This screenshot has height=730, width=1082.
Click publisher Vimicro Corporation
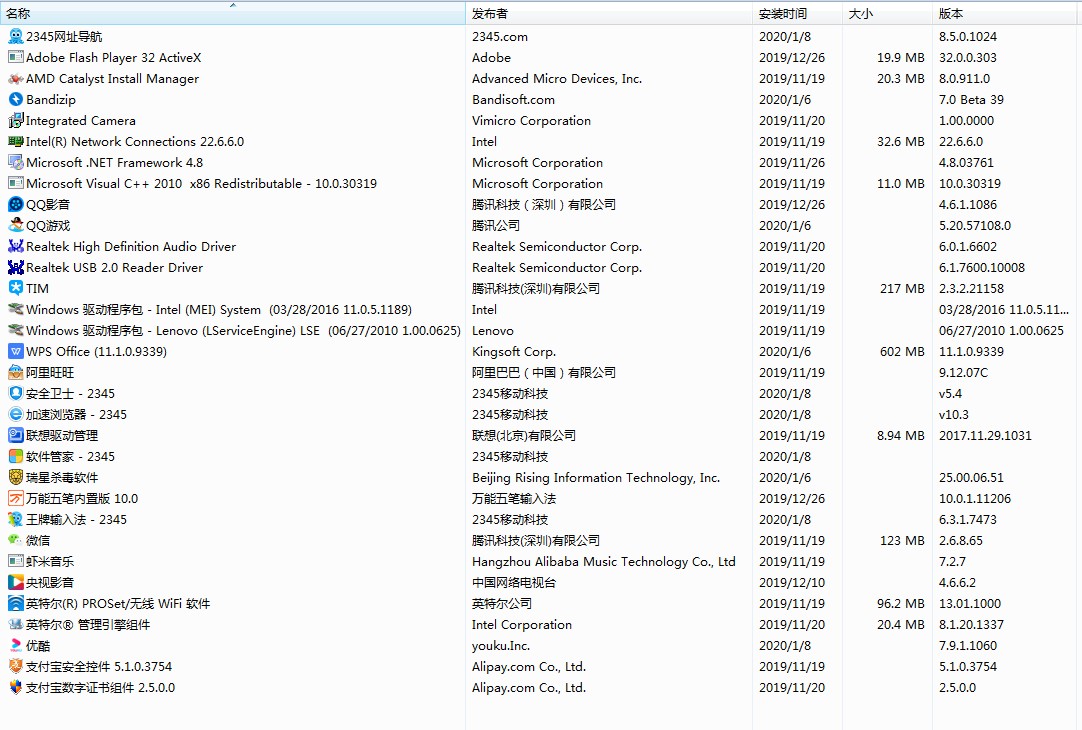(x=531, y=121)
